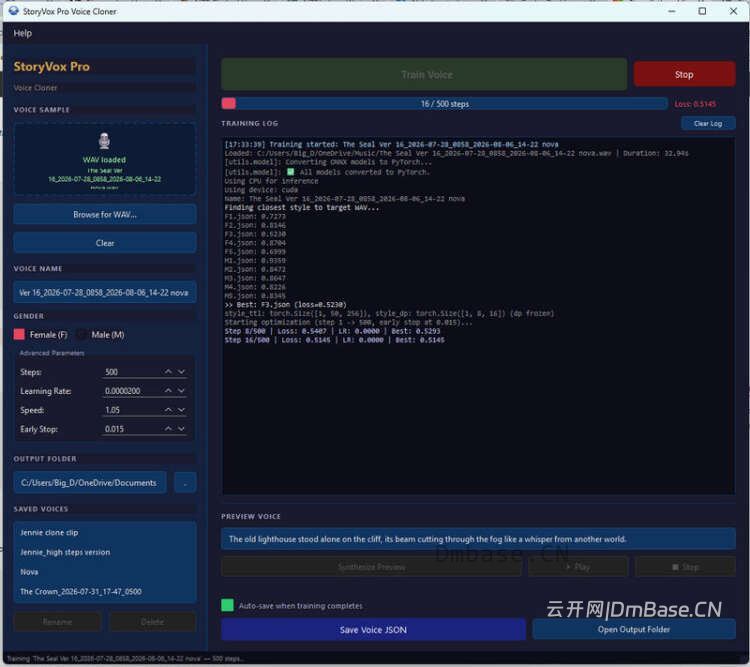Click the Advanced Parameters label

(52, 353)
